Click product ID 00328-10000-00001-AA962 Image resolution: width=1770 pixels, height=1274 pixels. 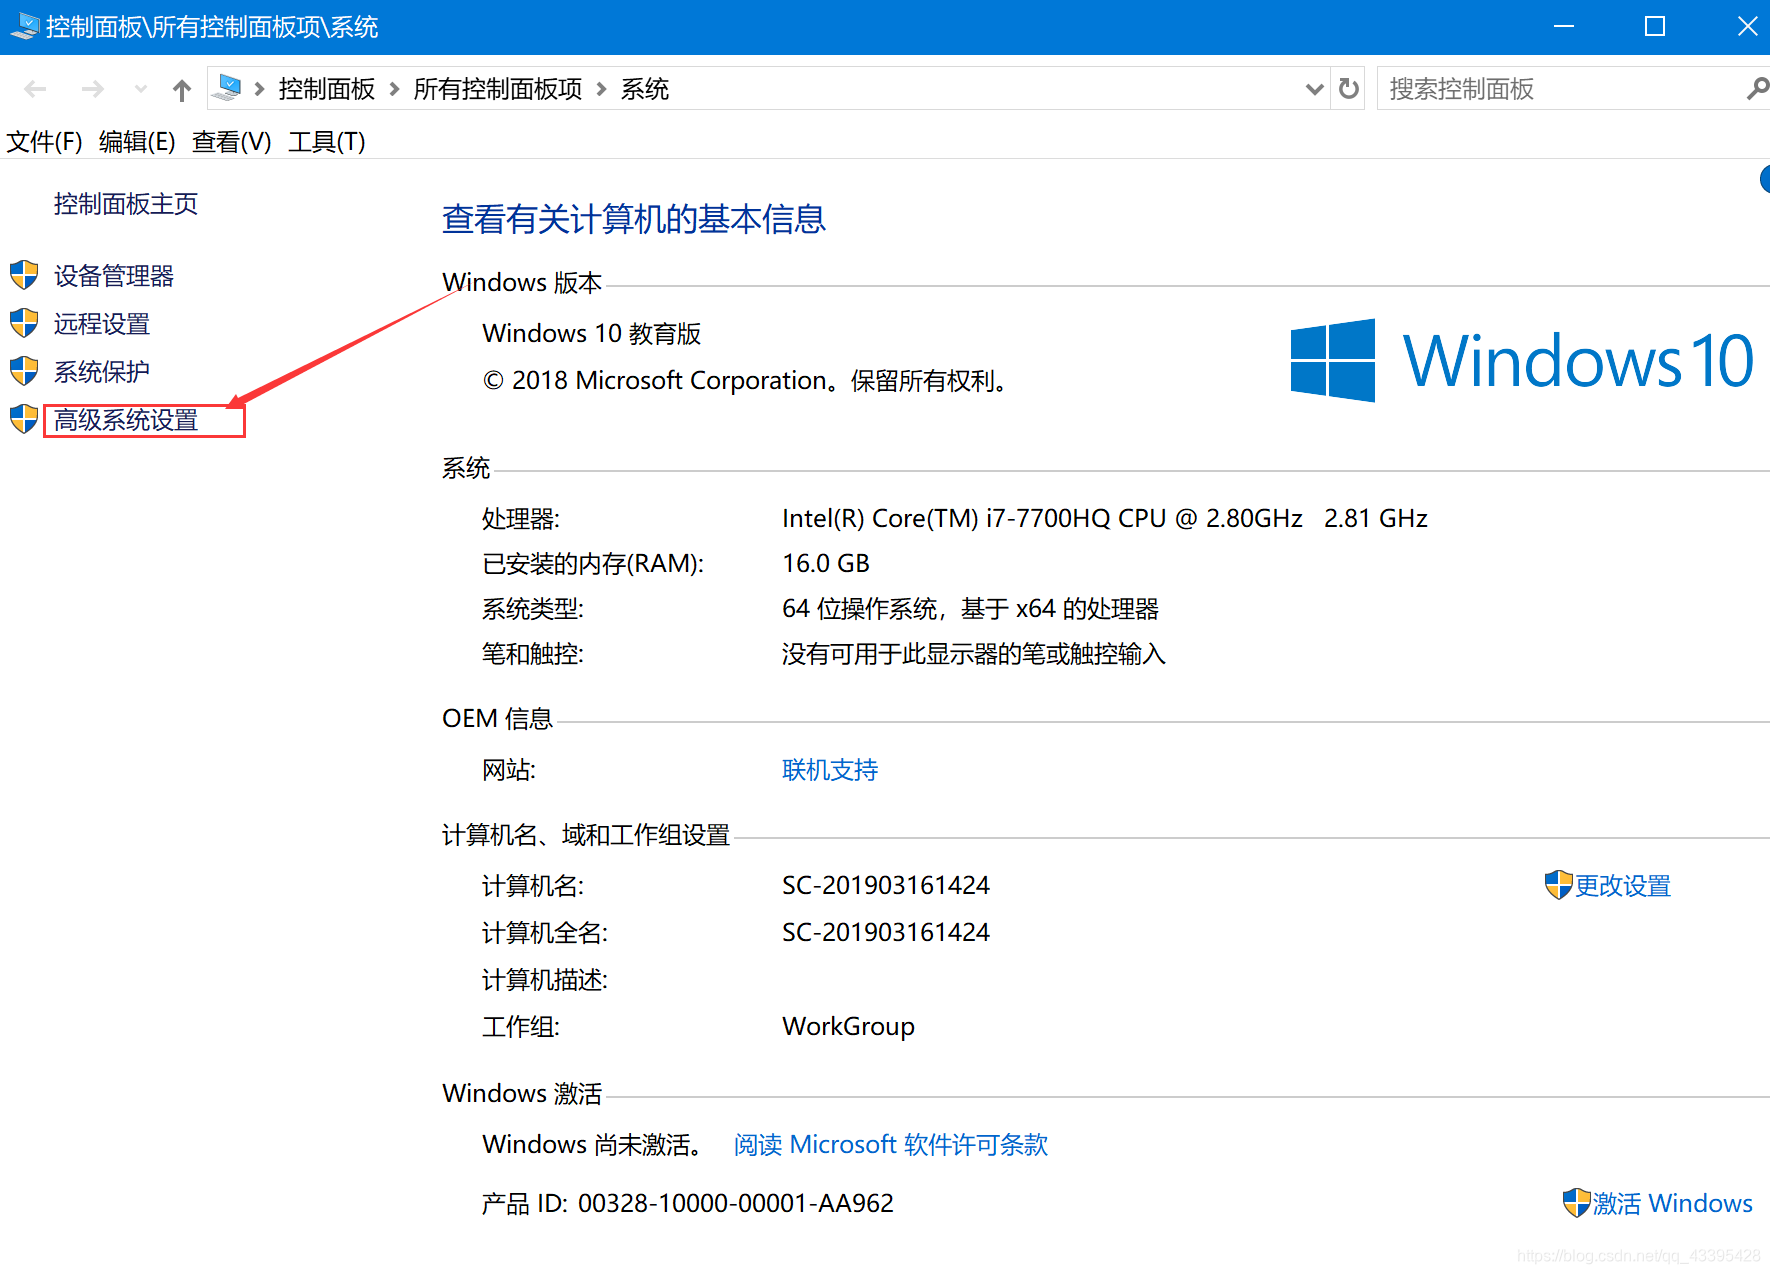point(736,1203)
